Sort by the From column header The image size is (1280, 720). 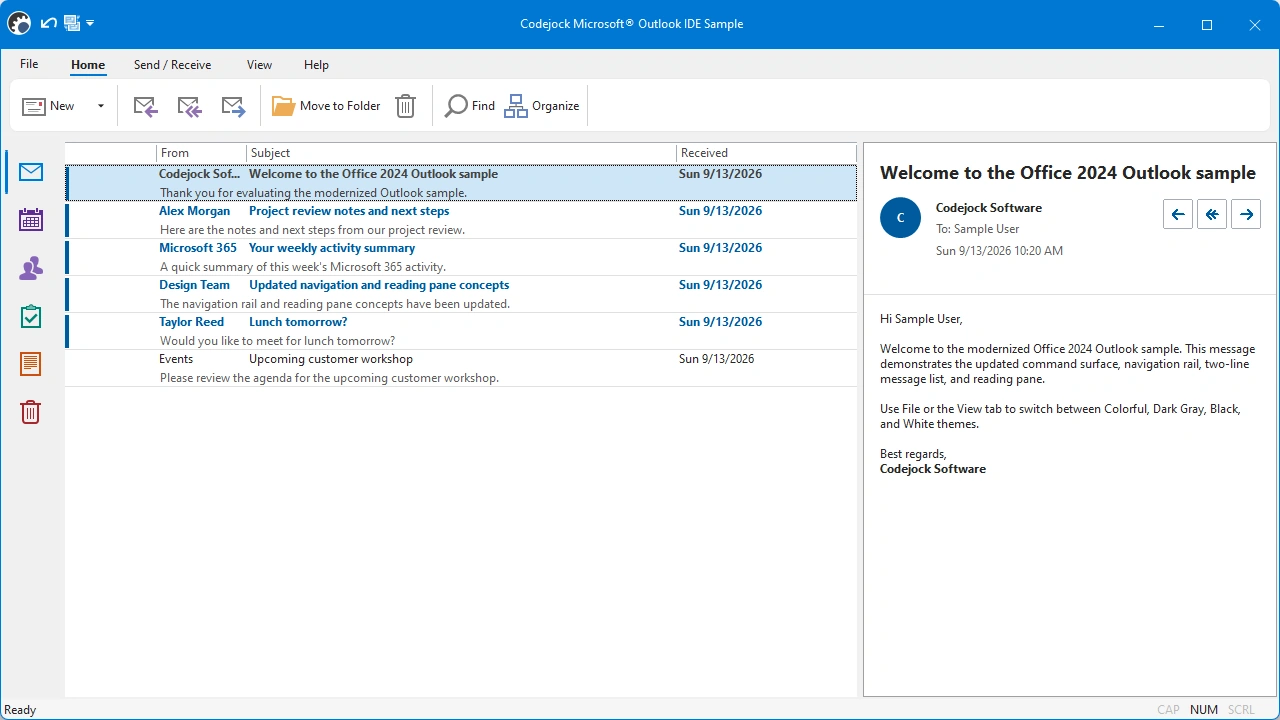[x=201, y=153]
